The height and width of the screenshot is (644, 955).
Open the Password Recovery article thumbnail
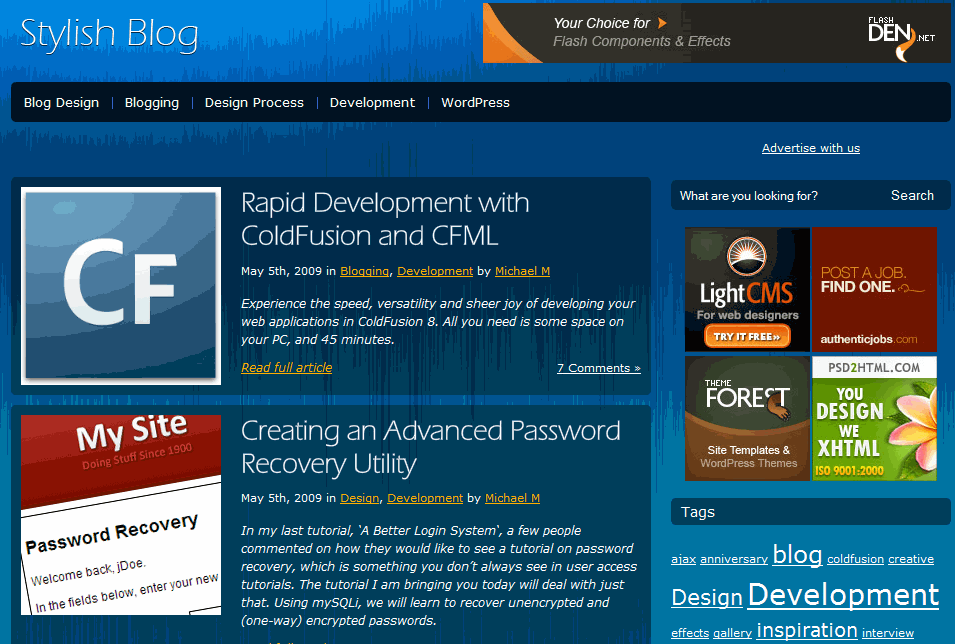(x=121, y=515)
